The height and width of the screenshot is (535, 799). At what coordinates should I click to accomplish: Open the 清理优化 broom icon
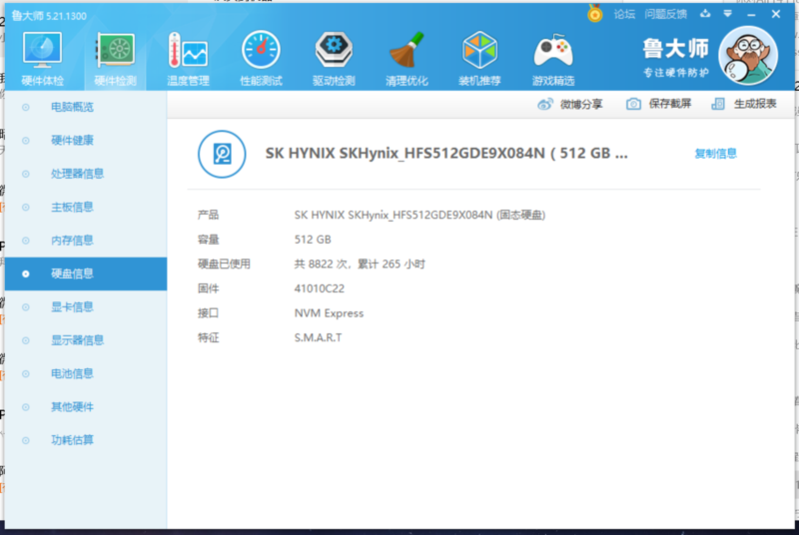[406, 56]
